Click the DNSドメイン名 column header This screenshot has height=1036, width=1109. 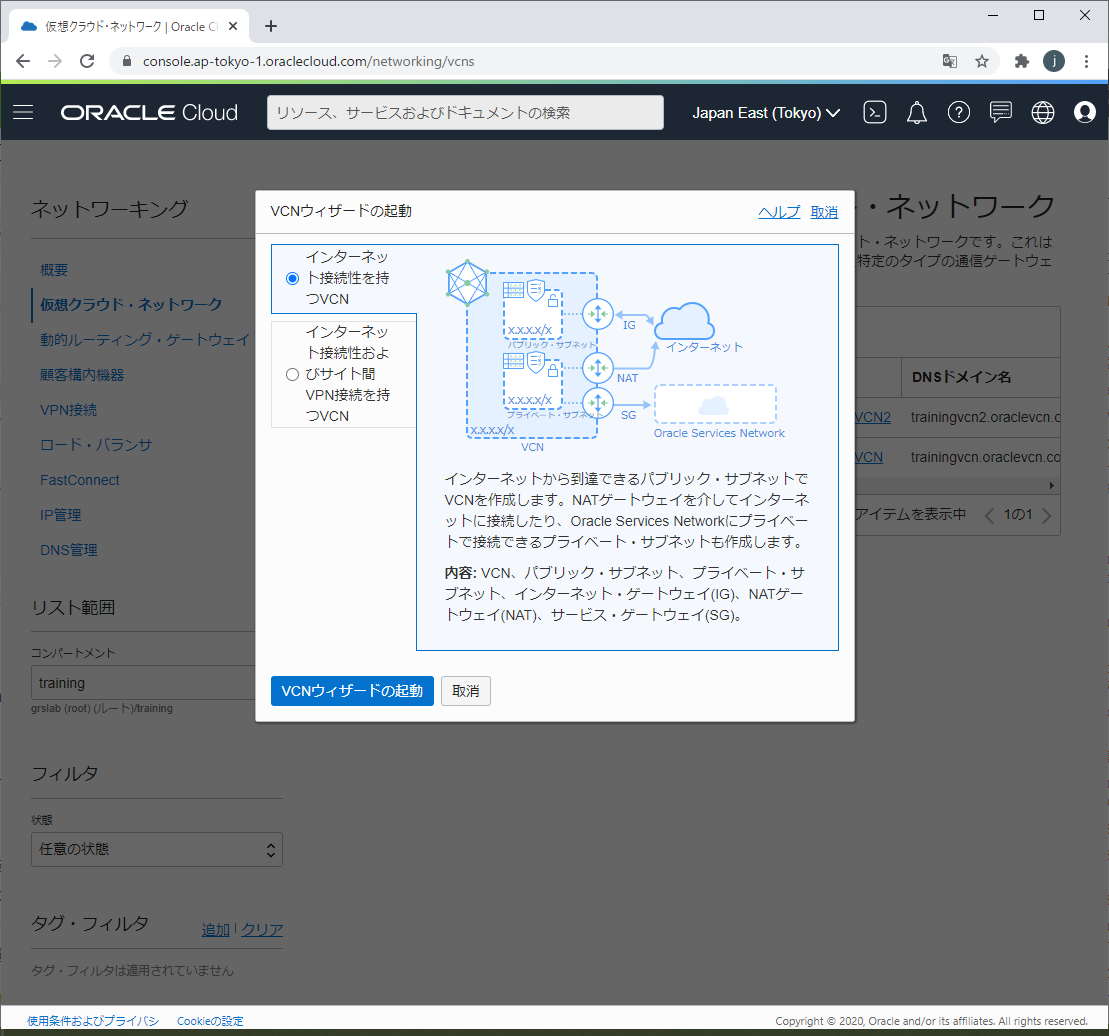[x=961, y=378]
